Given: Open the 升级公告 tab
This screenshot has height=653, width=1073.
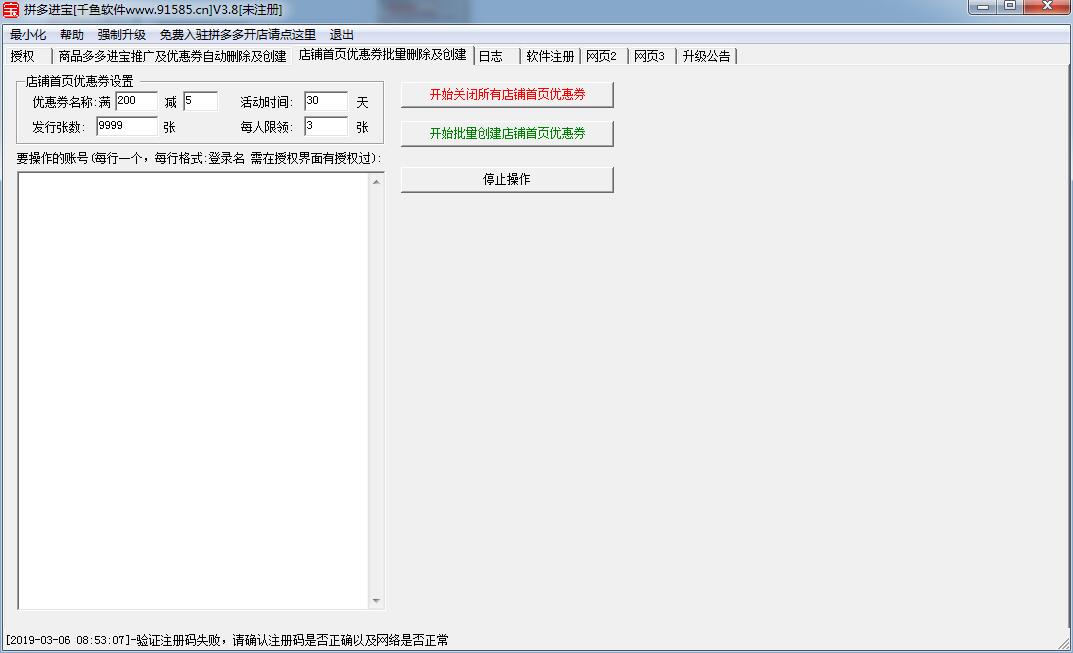Looking at the screenshot, I should coord(706,55).
